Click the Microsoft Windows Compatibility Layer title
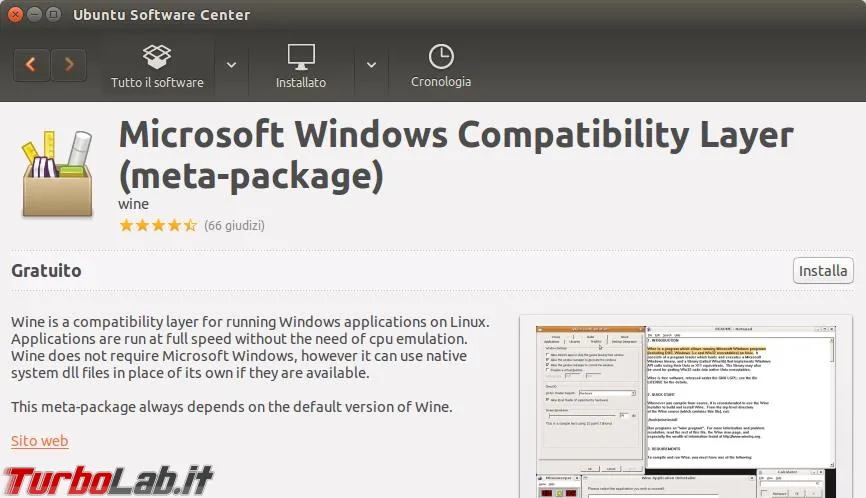866x498 pixels. pos(456,155)
